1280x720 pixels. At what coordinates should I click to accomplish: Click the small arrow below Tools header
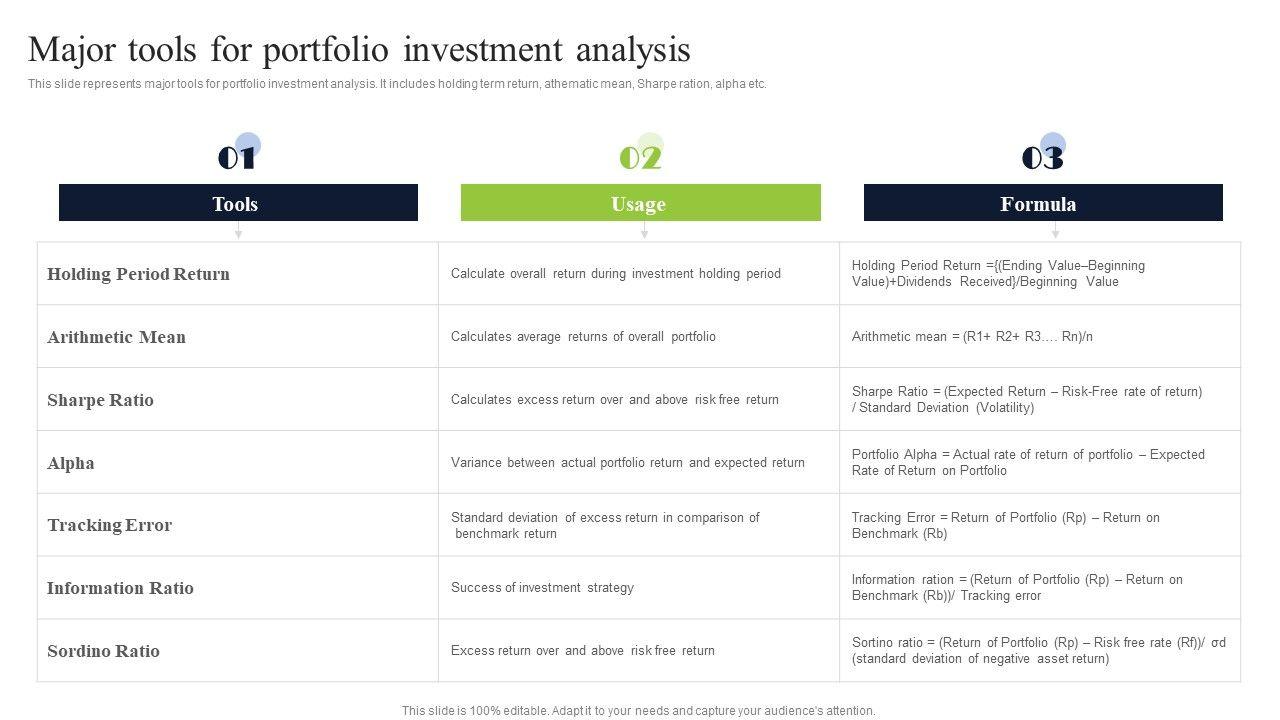click(238, 232)
